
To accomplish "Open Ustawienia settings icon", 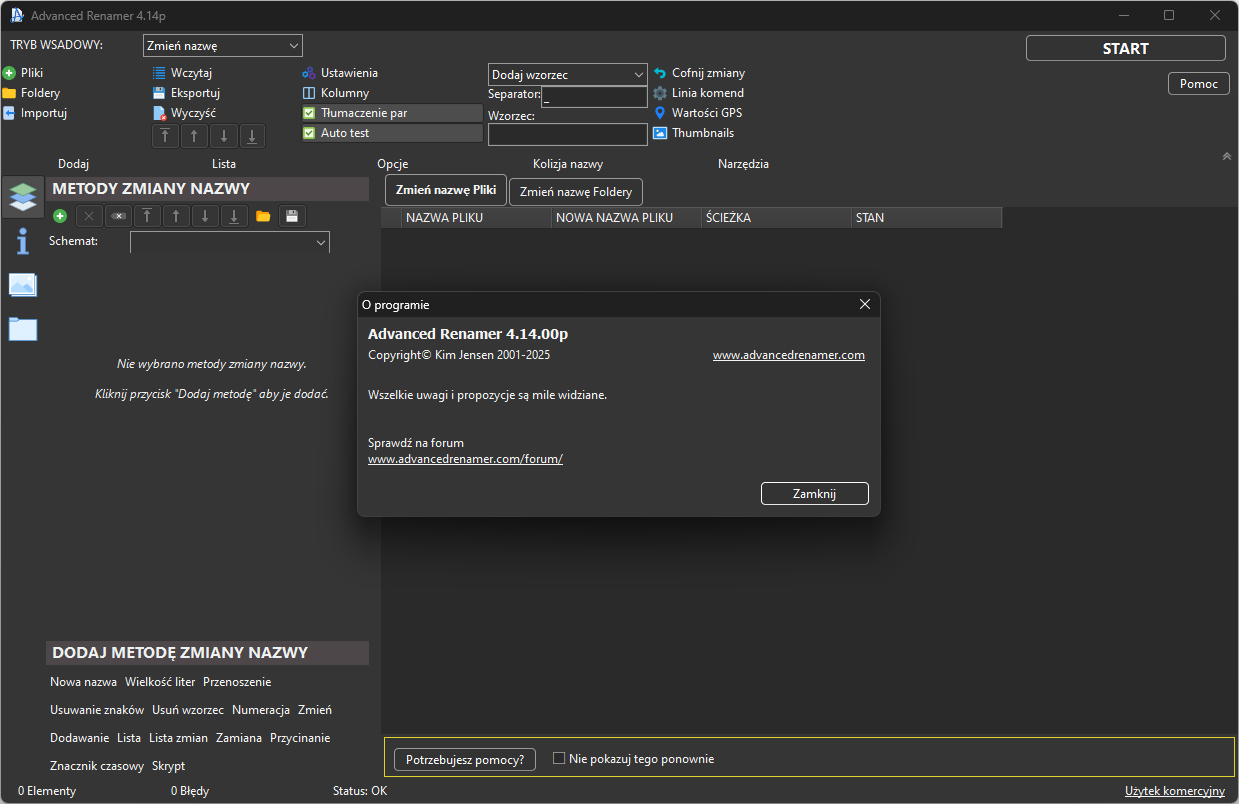I will tap(309, 73).
